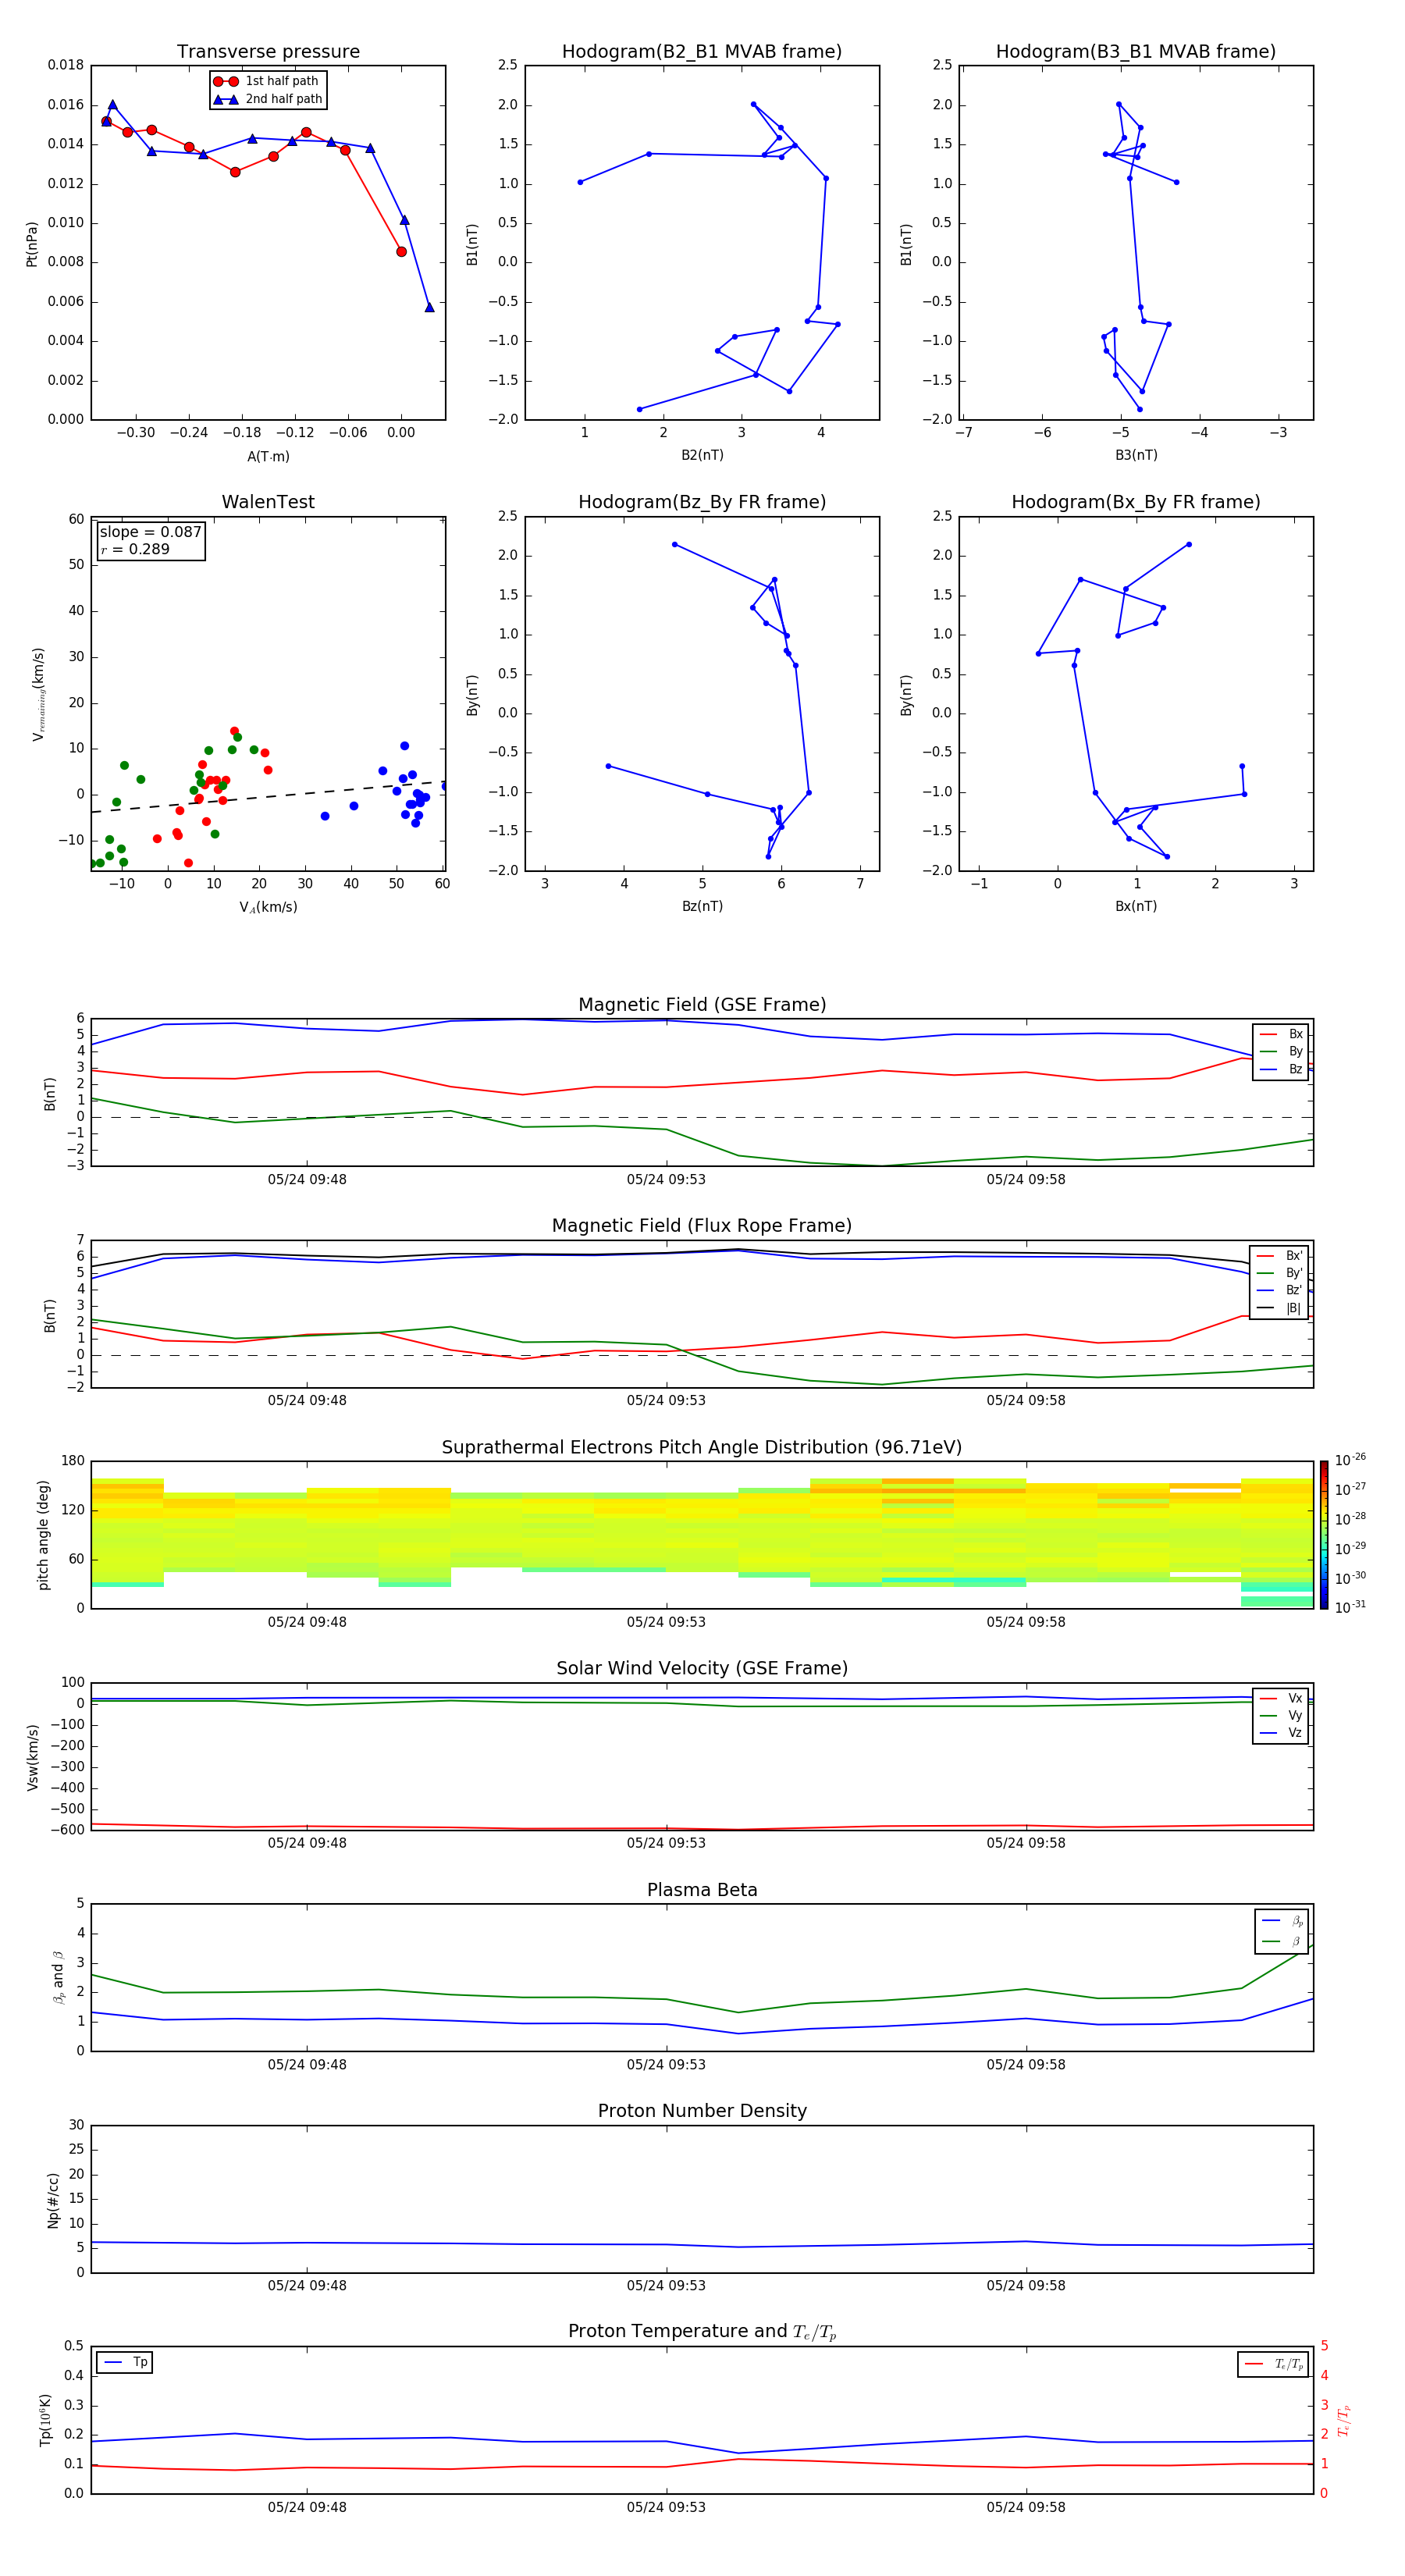The image size is (1405, 2576).
Task: Click 'Hodogram(Bx_By FR frame)' title
Action: 1136,502
